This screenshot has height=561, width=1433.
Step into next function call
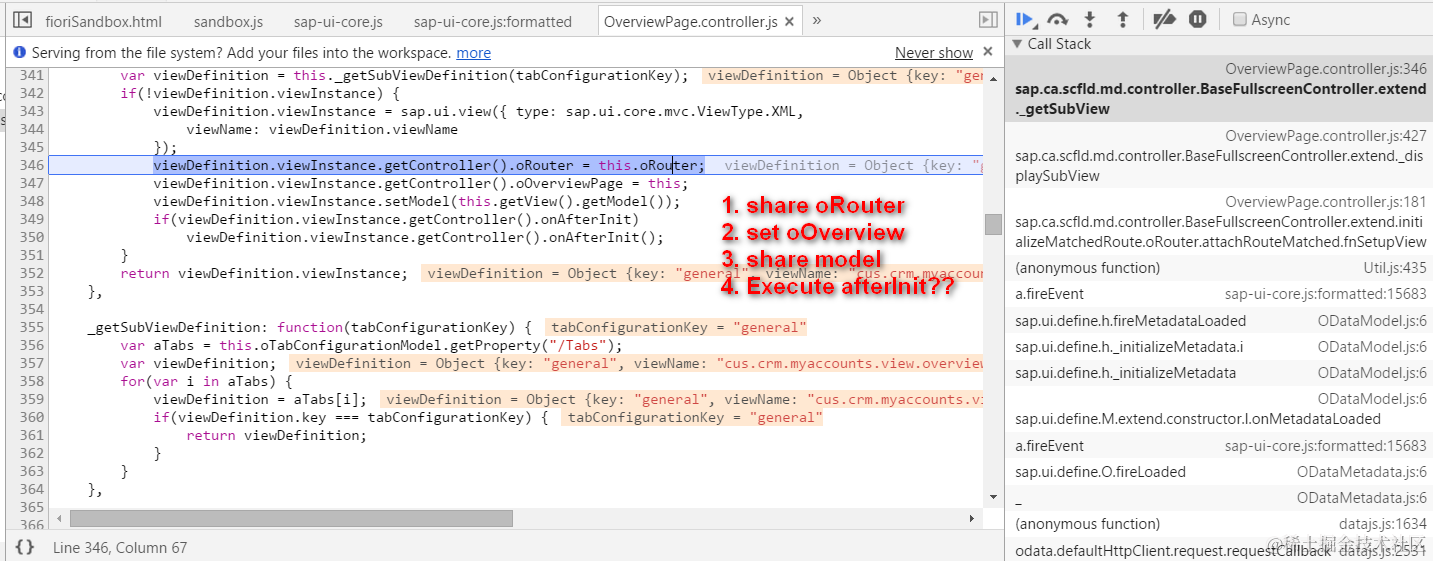pos(1090,19)
